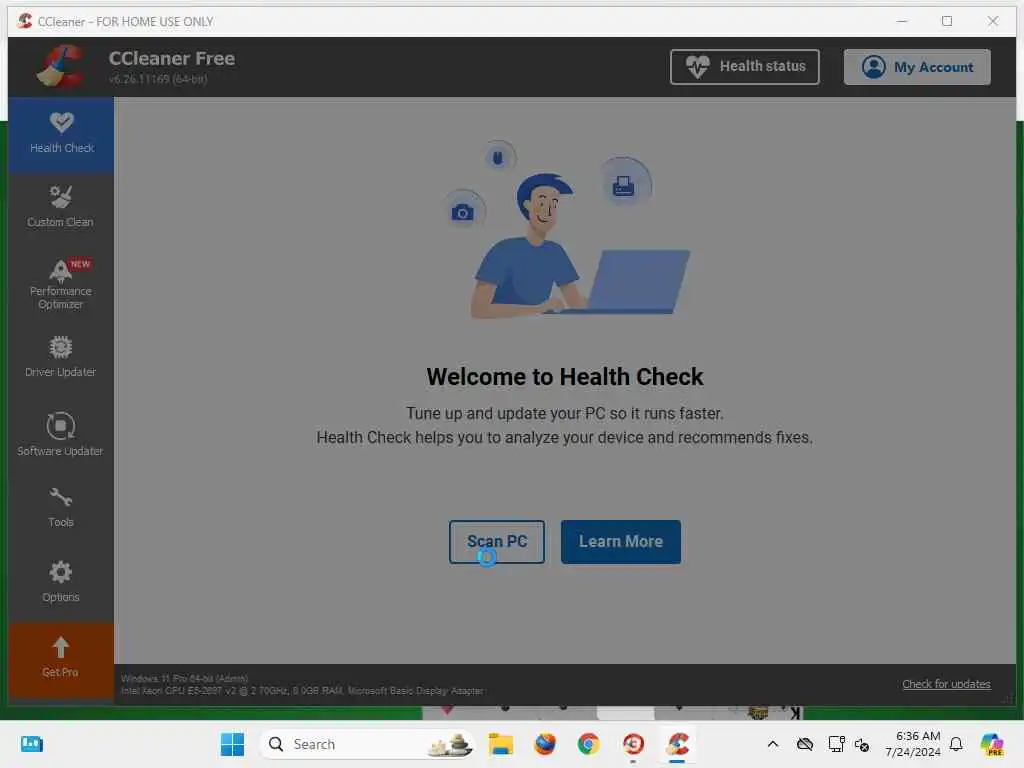The image size is (1024, 768).
Task: Minimize the CCleaner window
Action: click(x=902, y=21)
